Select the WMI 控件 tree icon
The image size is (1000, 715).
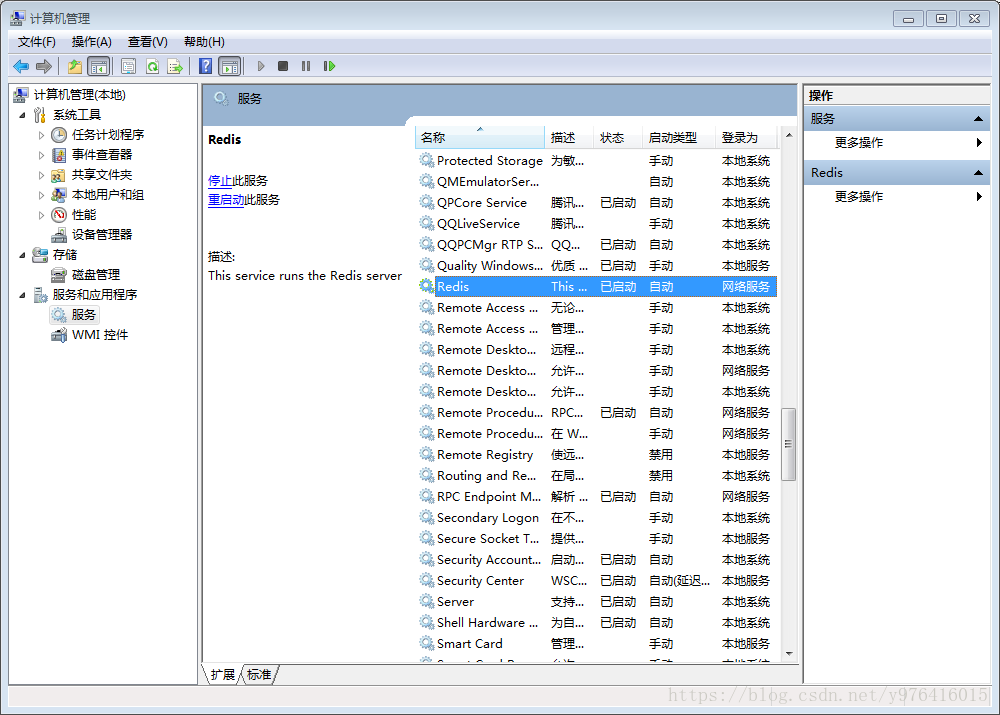point(59,335)
